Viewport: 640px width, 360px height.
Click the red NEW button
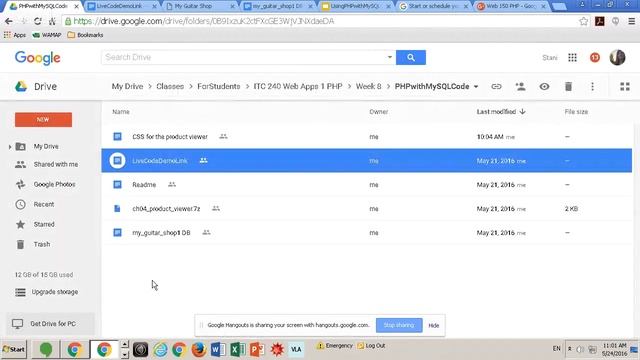point(43,120)
